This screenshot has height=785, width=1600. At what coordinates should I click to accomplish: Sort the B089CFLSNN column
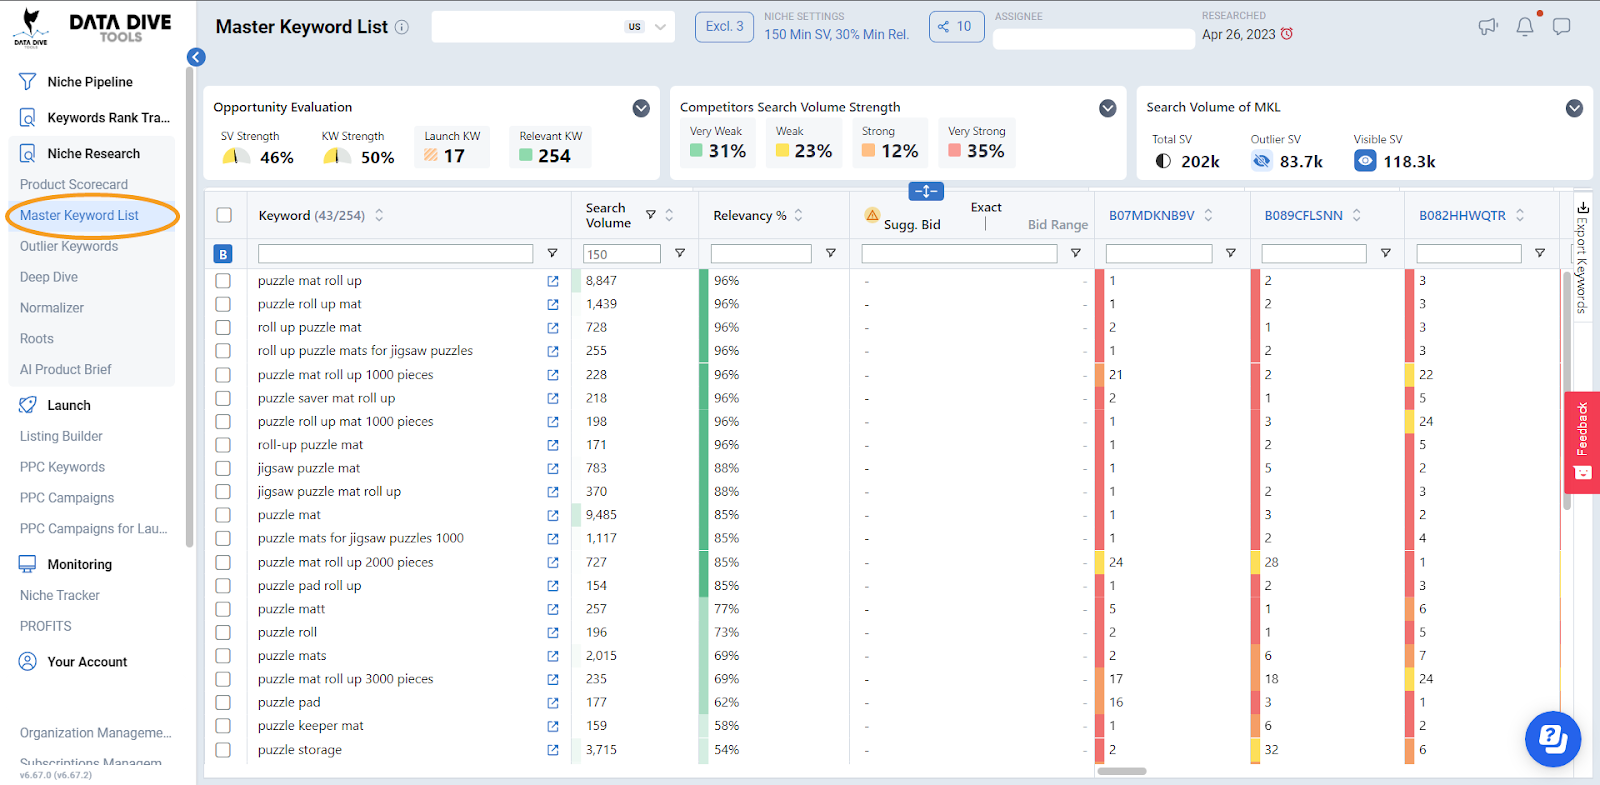click(x=1357, y=215)
